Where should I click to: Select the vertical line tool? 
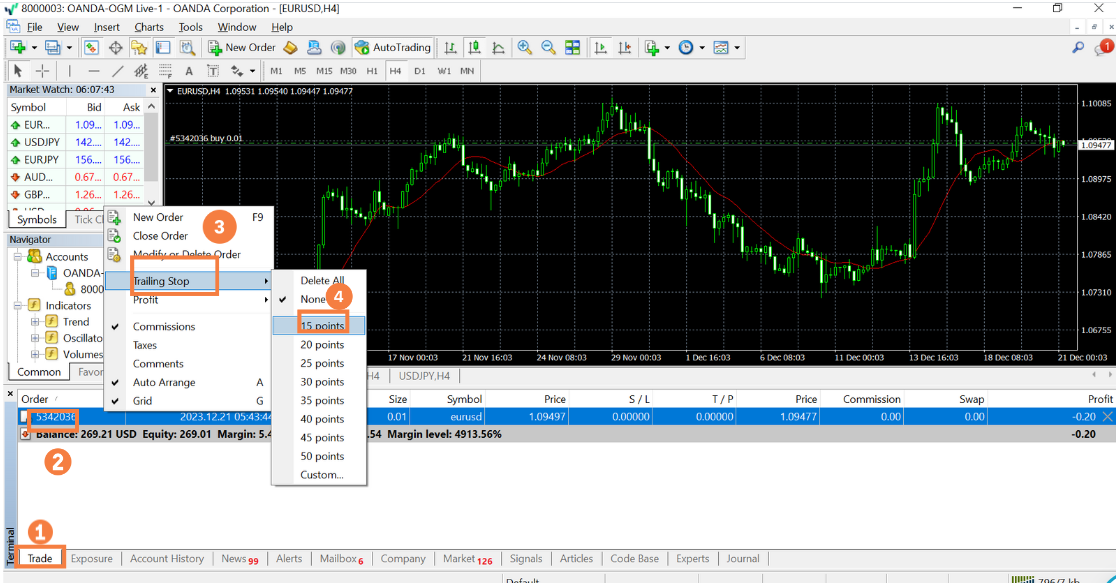click(x=70, y=70)
